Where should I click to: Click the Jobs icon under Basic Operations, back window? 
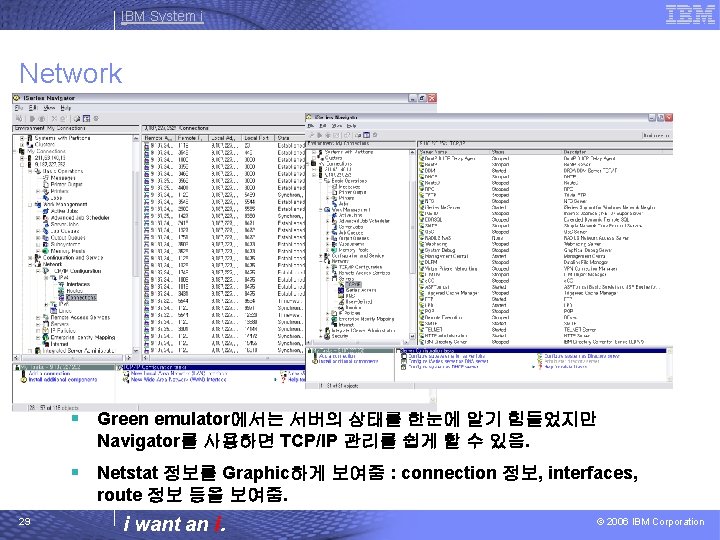46,197
